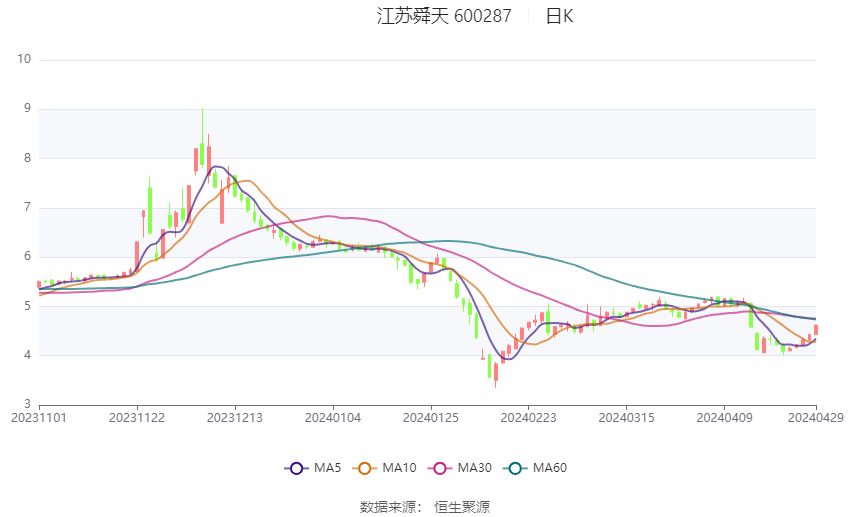Click the 20240429 x-axis date label
The height and width of the screenshot is (517, 850).
click(816, 418)
